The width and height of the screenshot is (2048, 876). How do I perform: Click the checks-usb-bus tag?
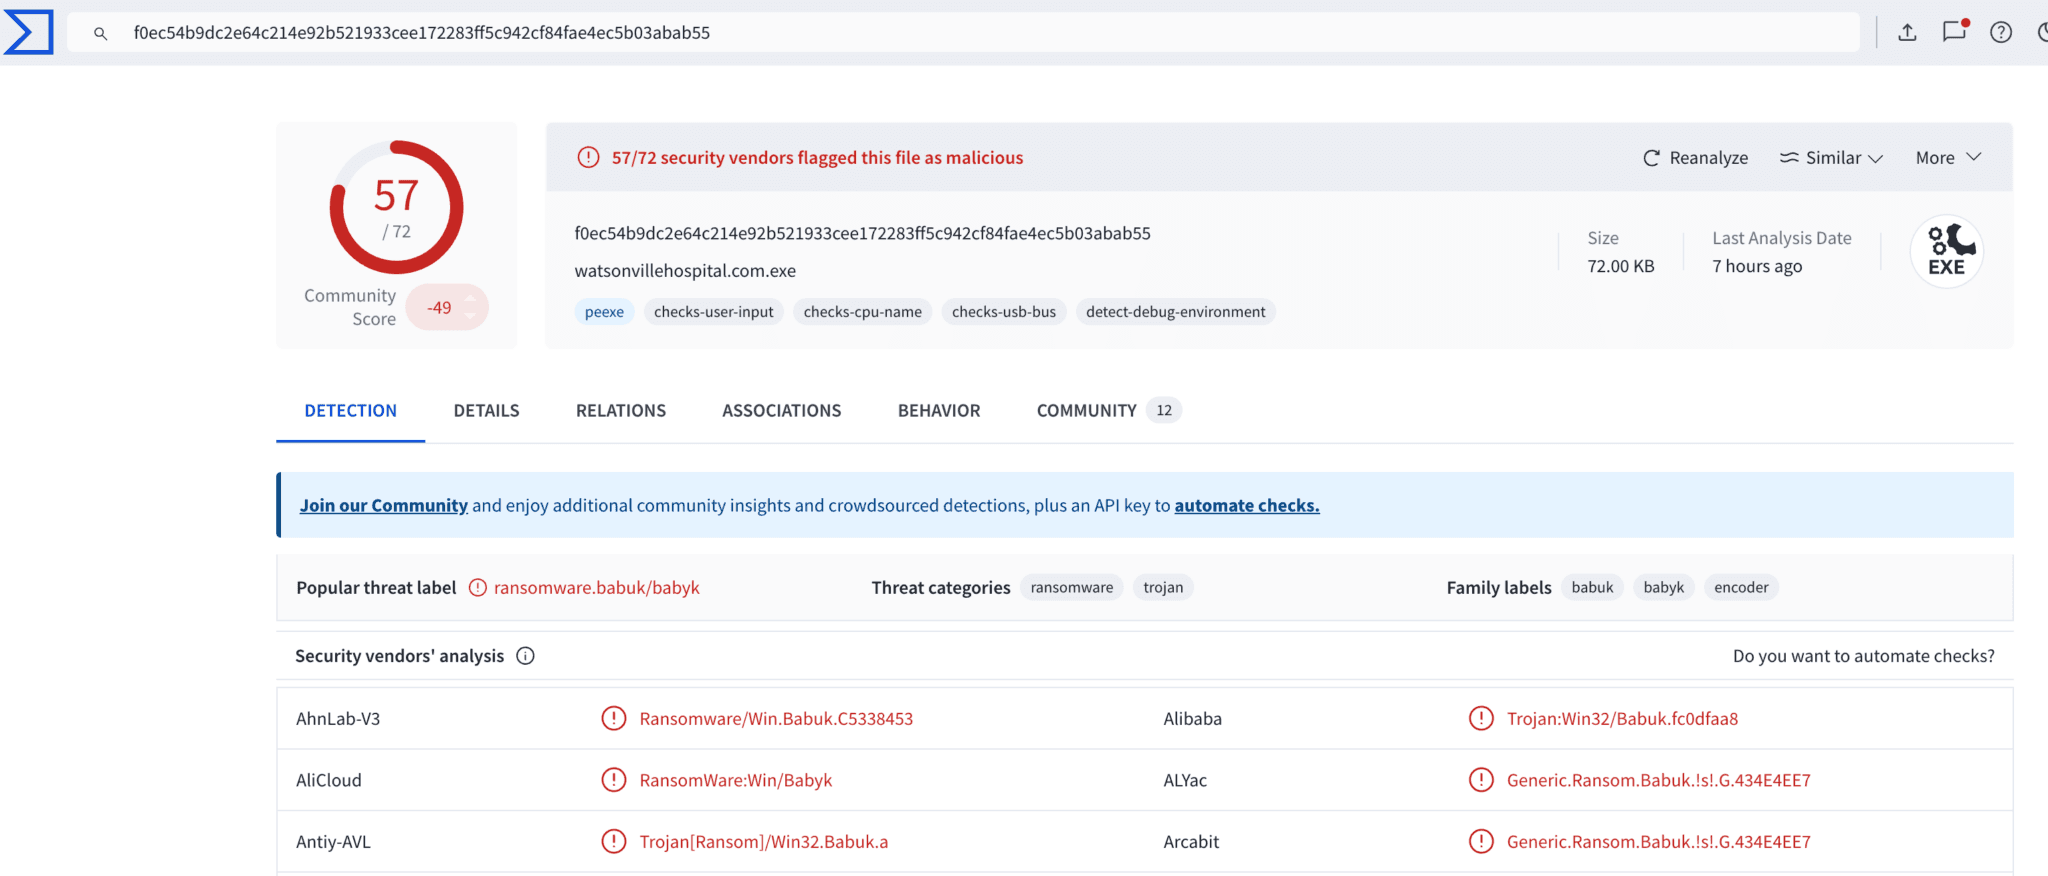pyautogui.click(x=1004, y=312)
